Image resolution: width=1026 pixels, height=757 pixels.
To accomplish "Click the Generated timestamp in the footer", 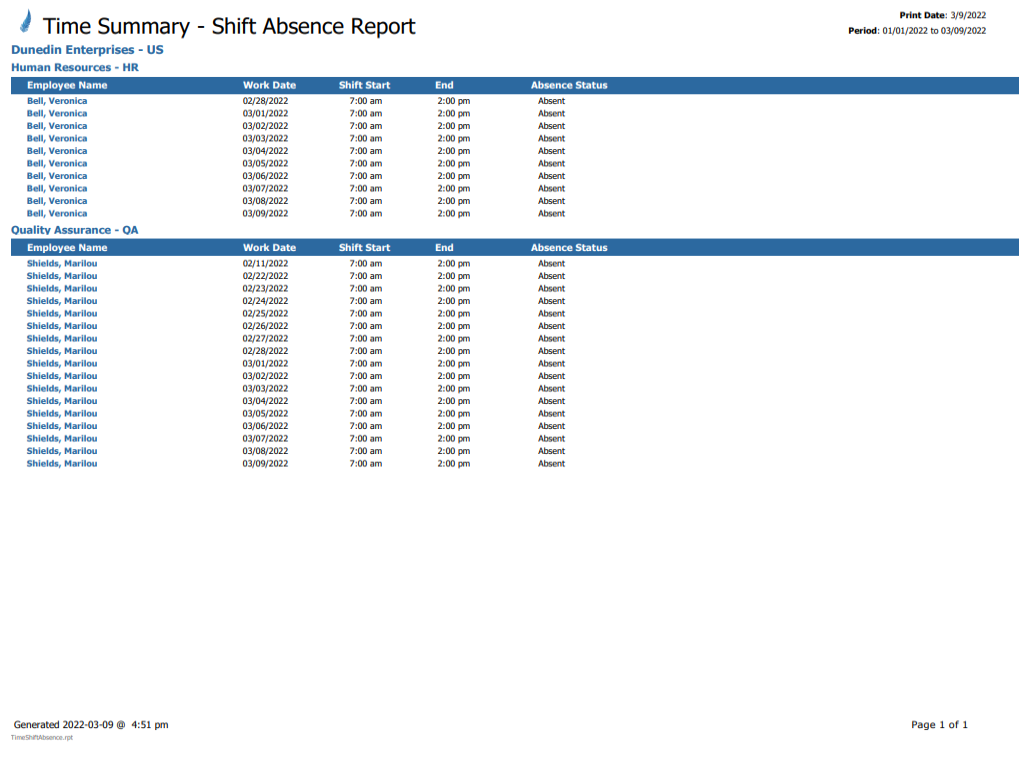I will (91, 724).
